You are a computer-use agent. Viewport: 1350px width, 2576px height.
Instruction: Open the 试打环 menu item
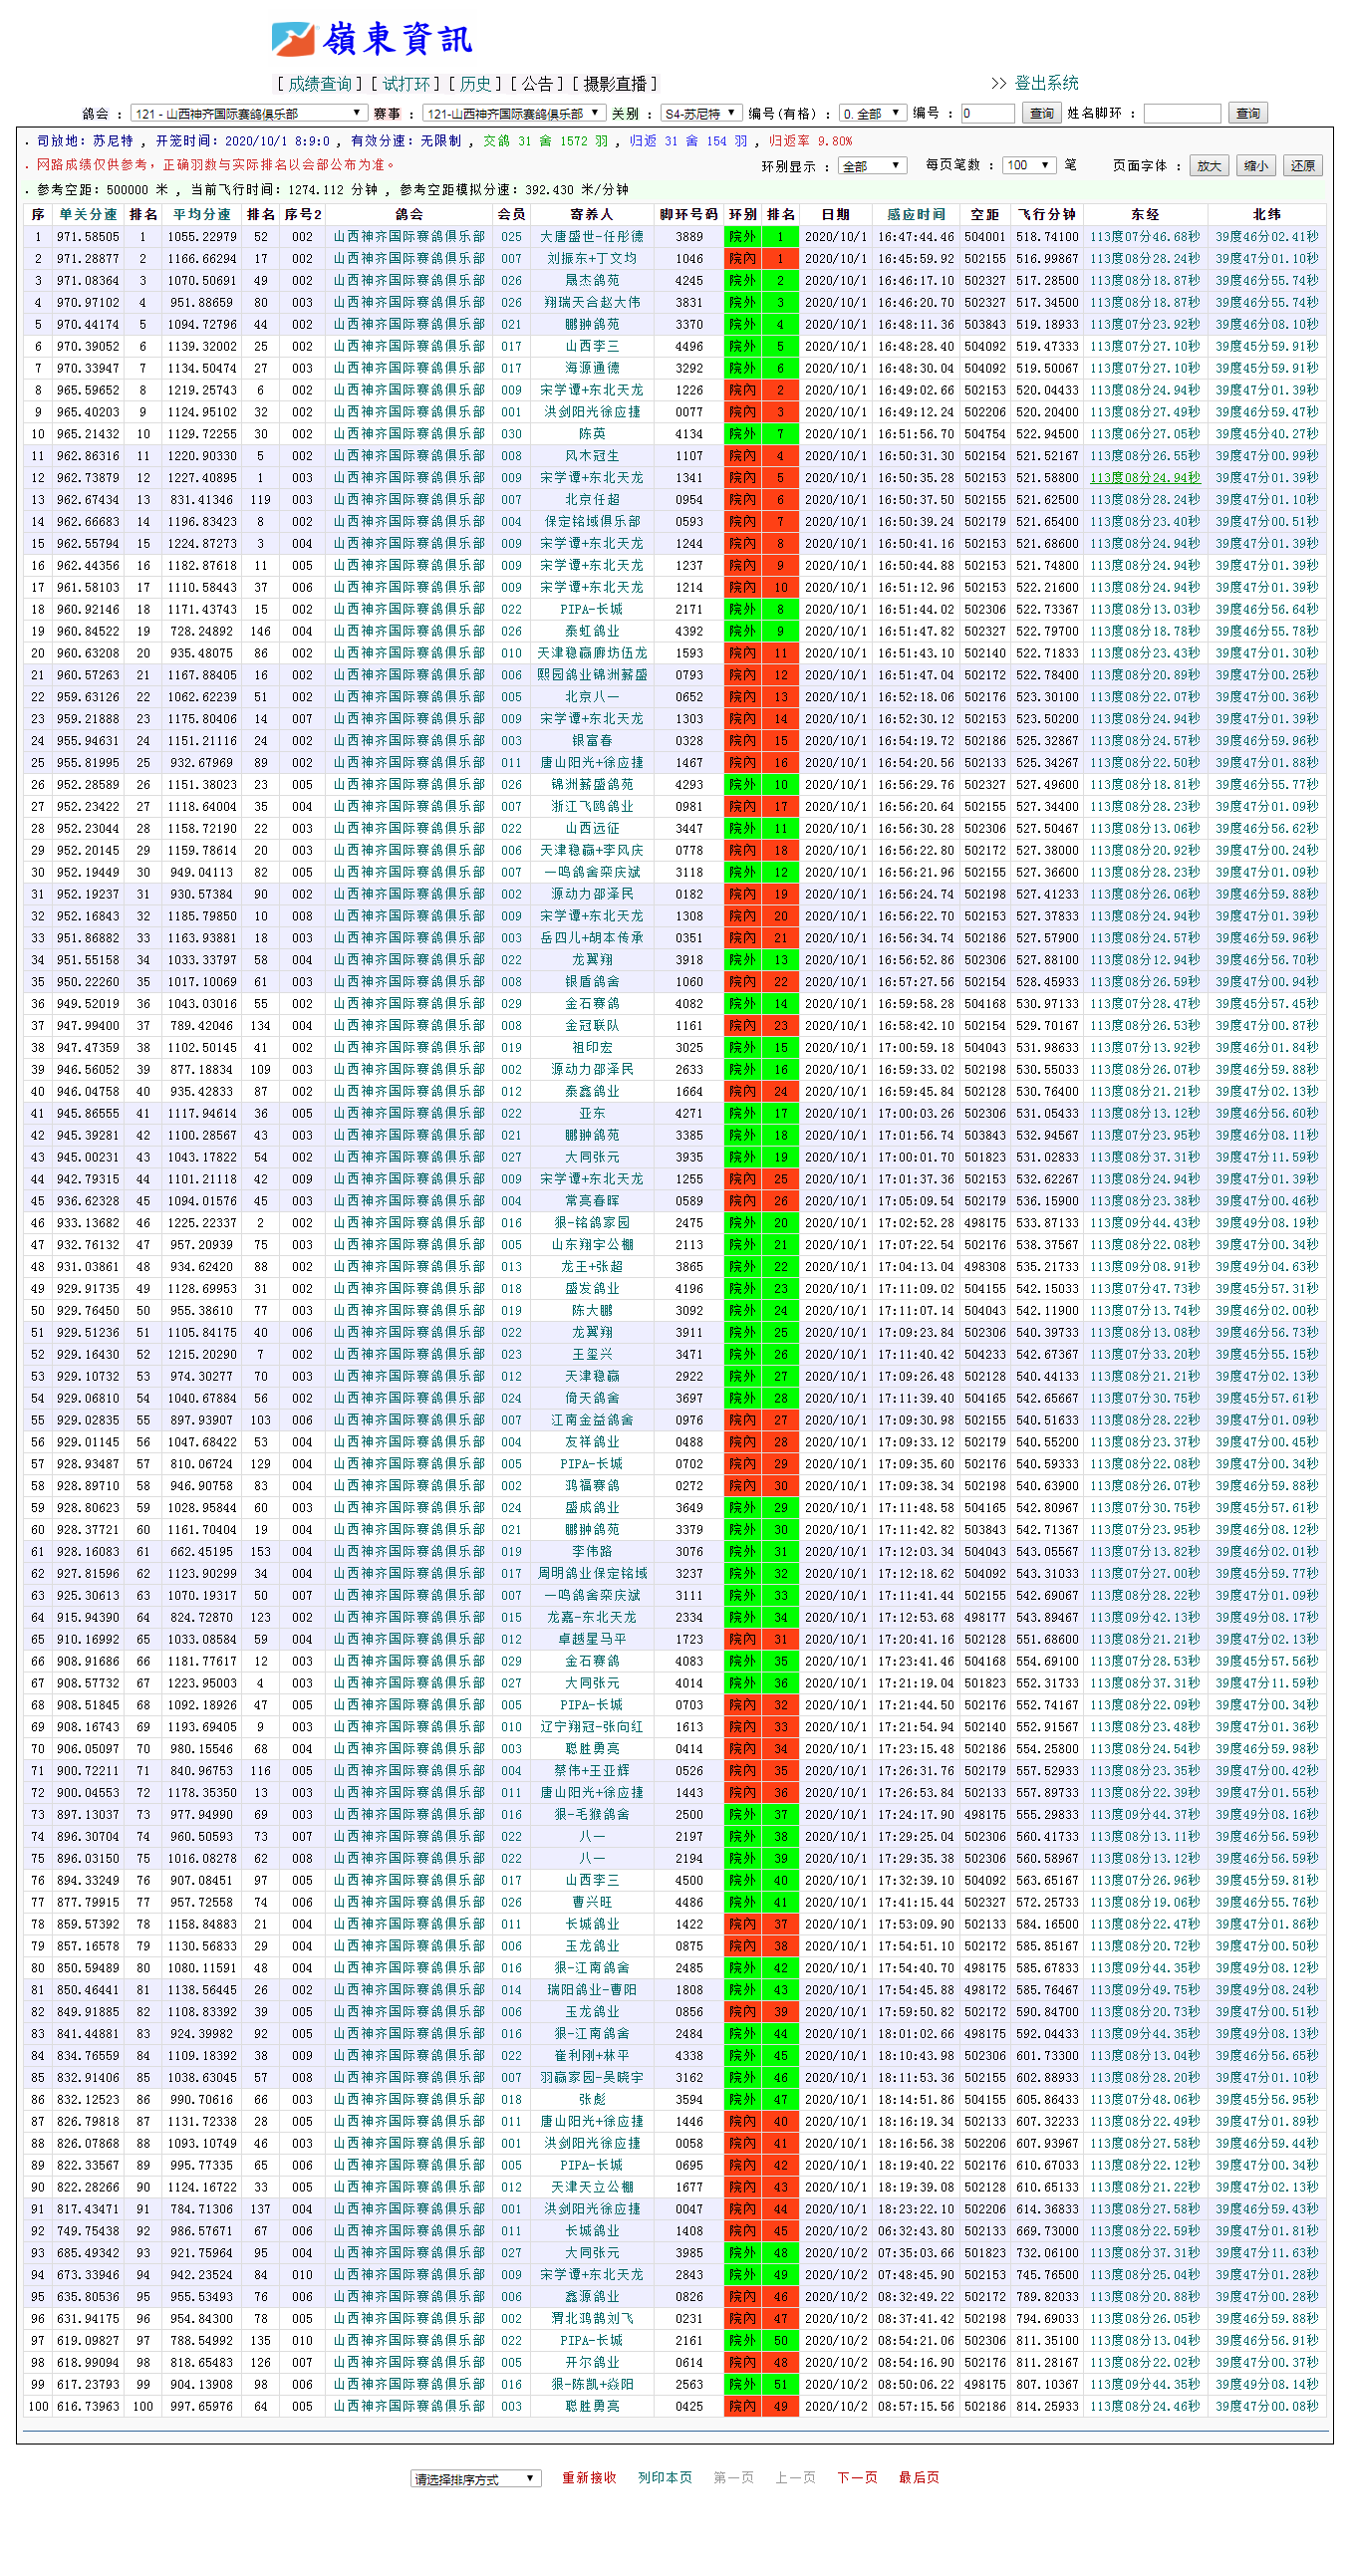click(407, 84)
